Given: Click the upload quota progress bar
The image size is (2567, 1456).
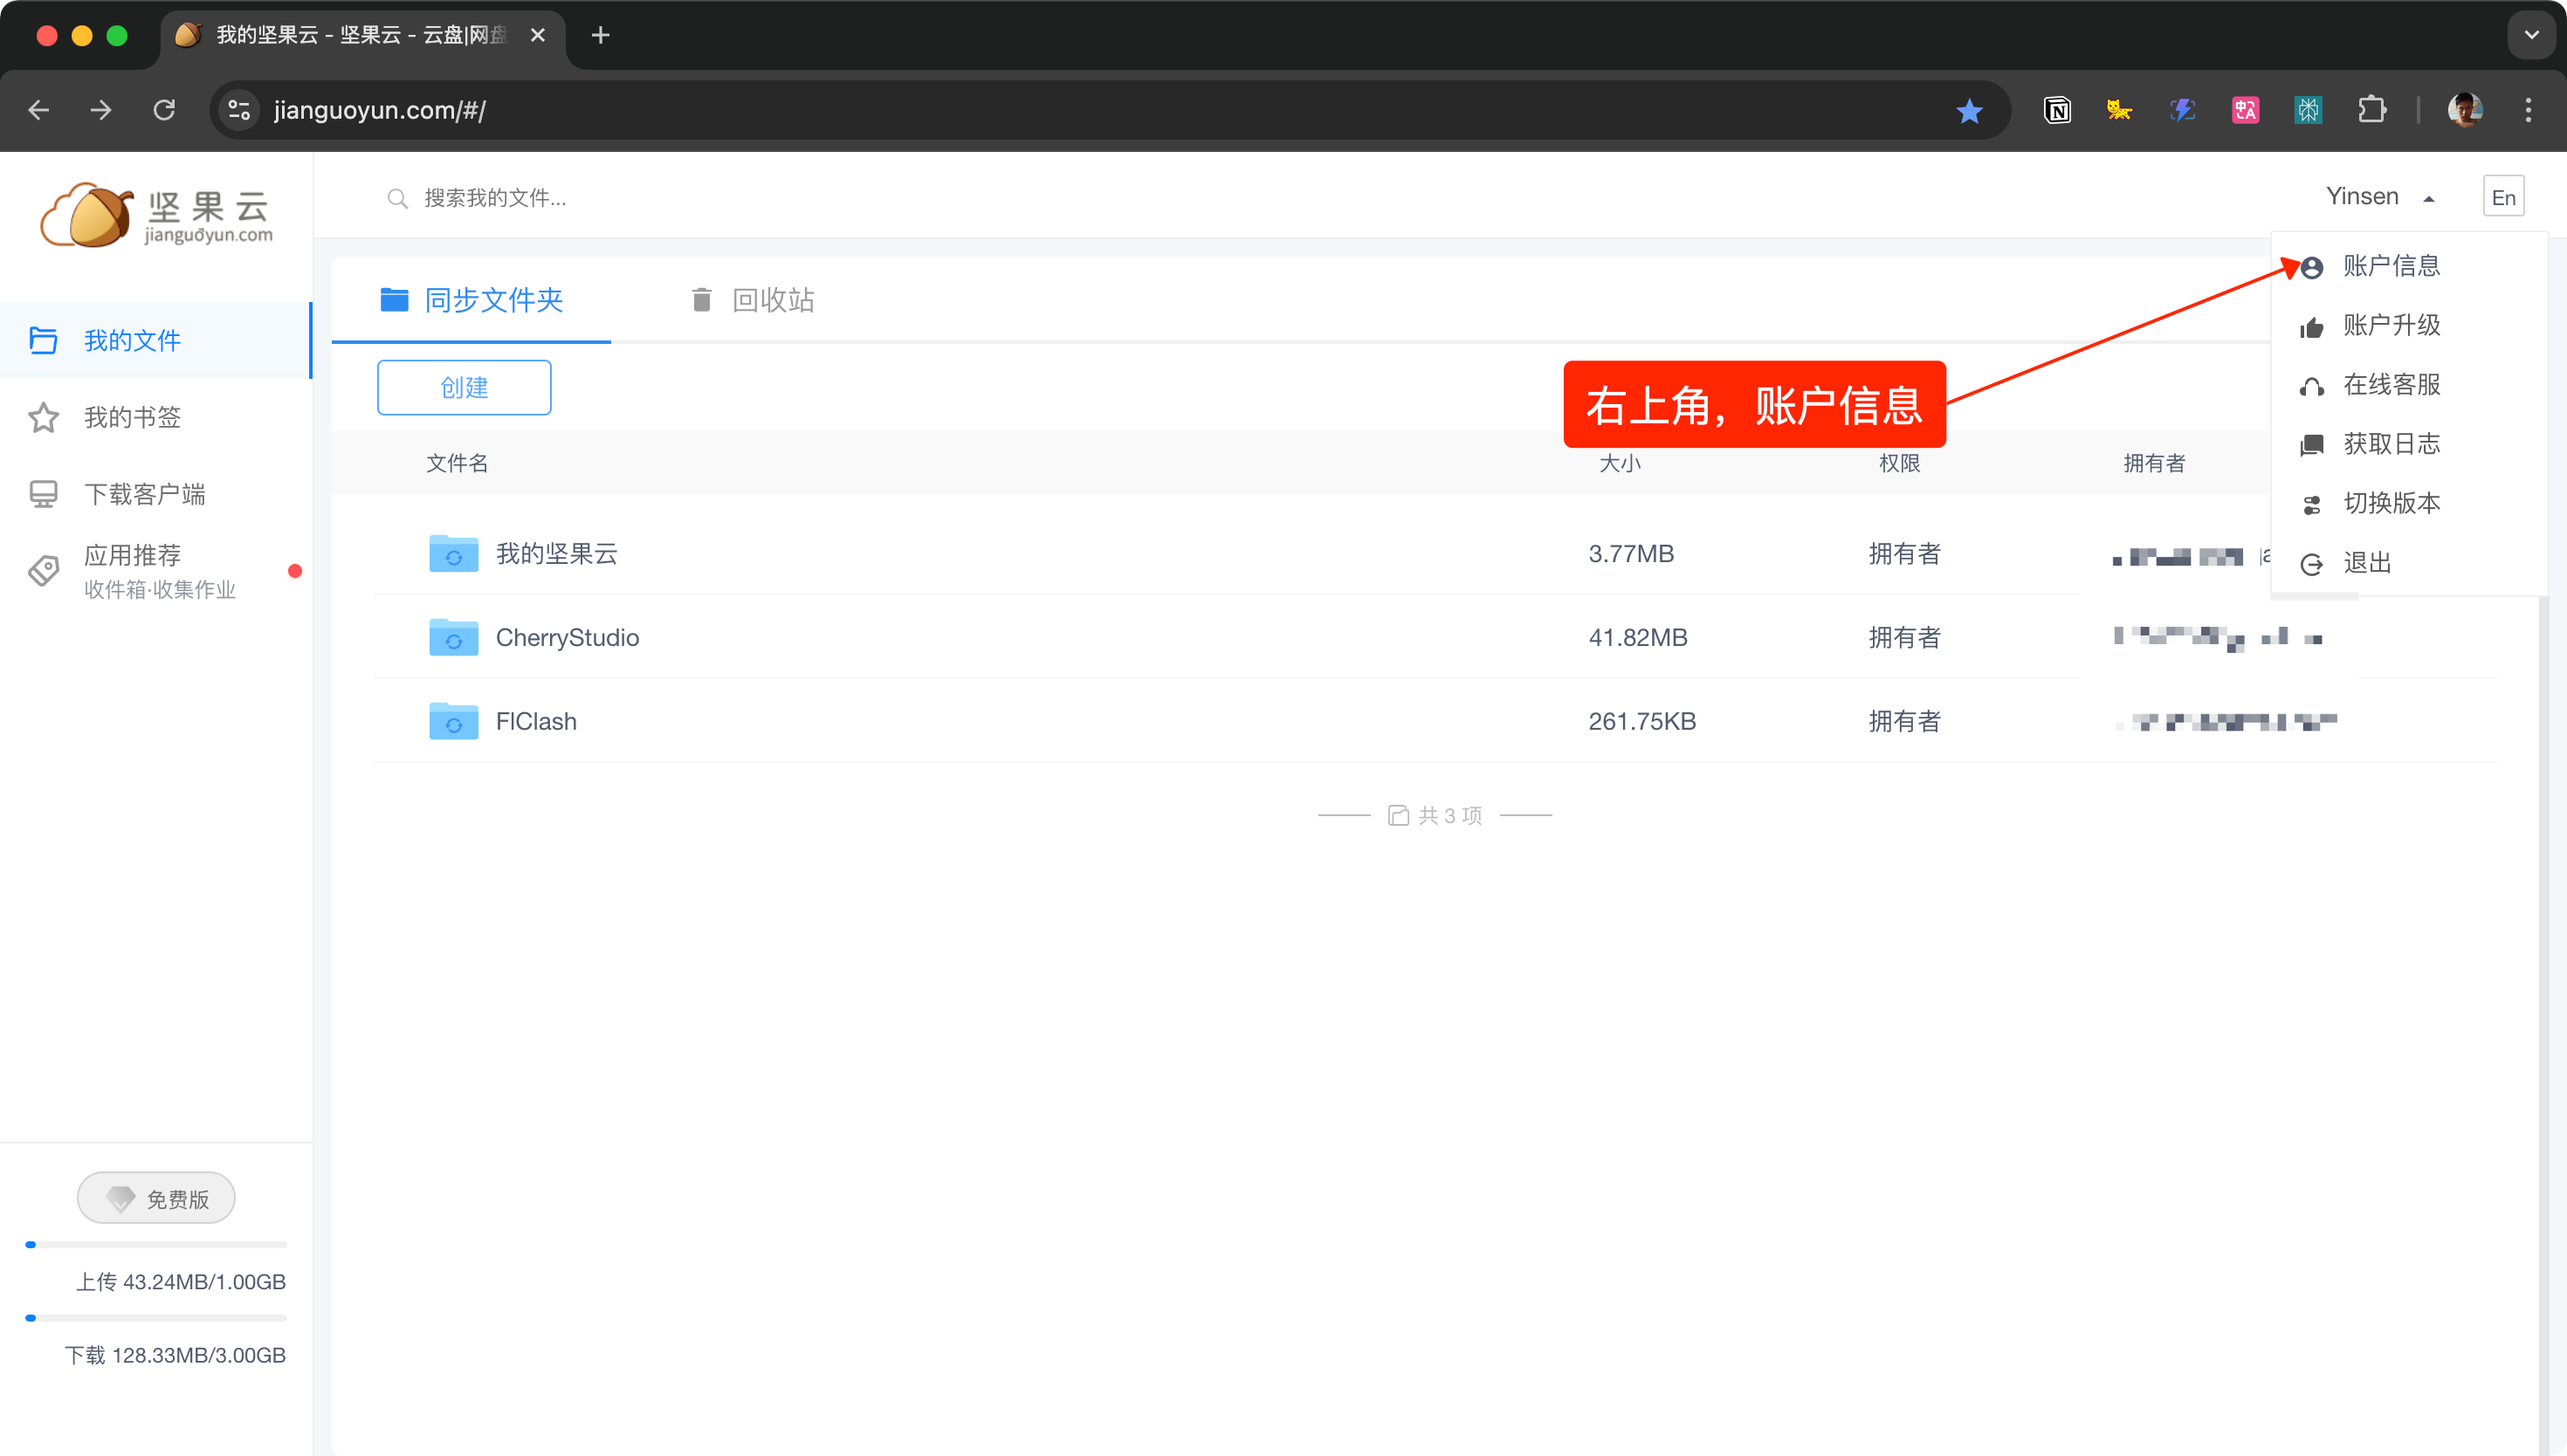Looking at the screenshot, I should 156,1245.
